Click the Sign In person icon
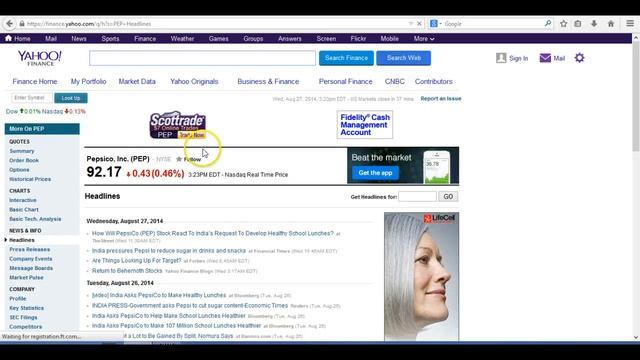 (x=501, y=58)
